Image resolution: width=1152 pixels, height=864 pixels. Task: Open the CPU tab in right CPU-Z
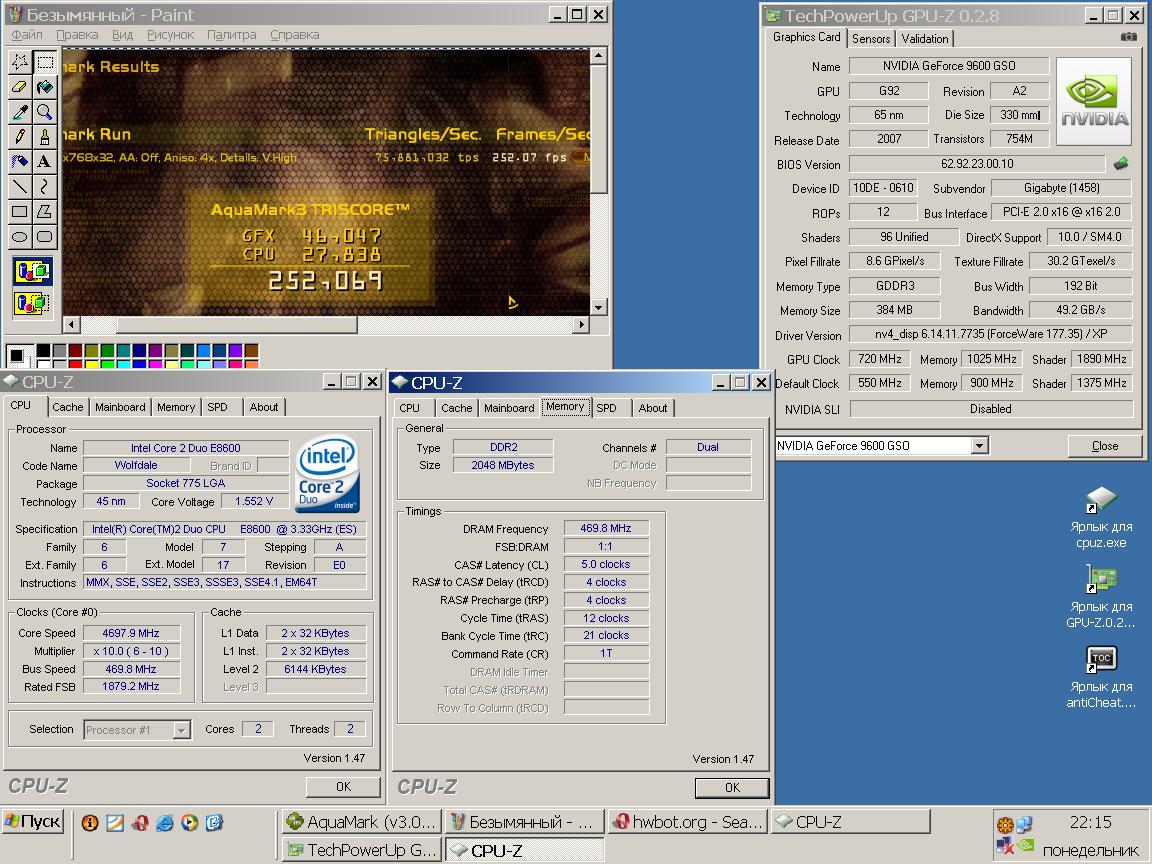click(409, 408)
